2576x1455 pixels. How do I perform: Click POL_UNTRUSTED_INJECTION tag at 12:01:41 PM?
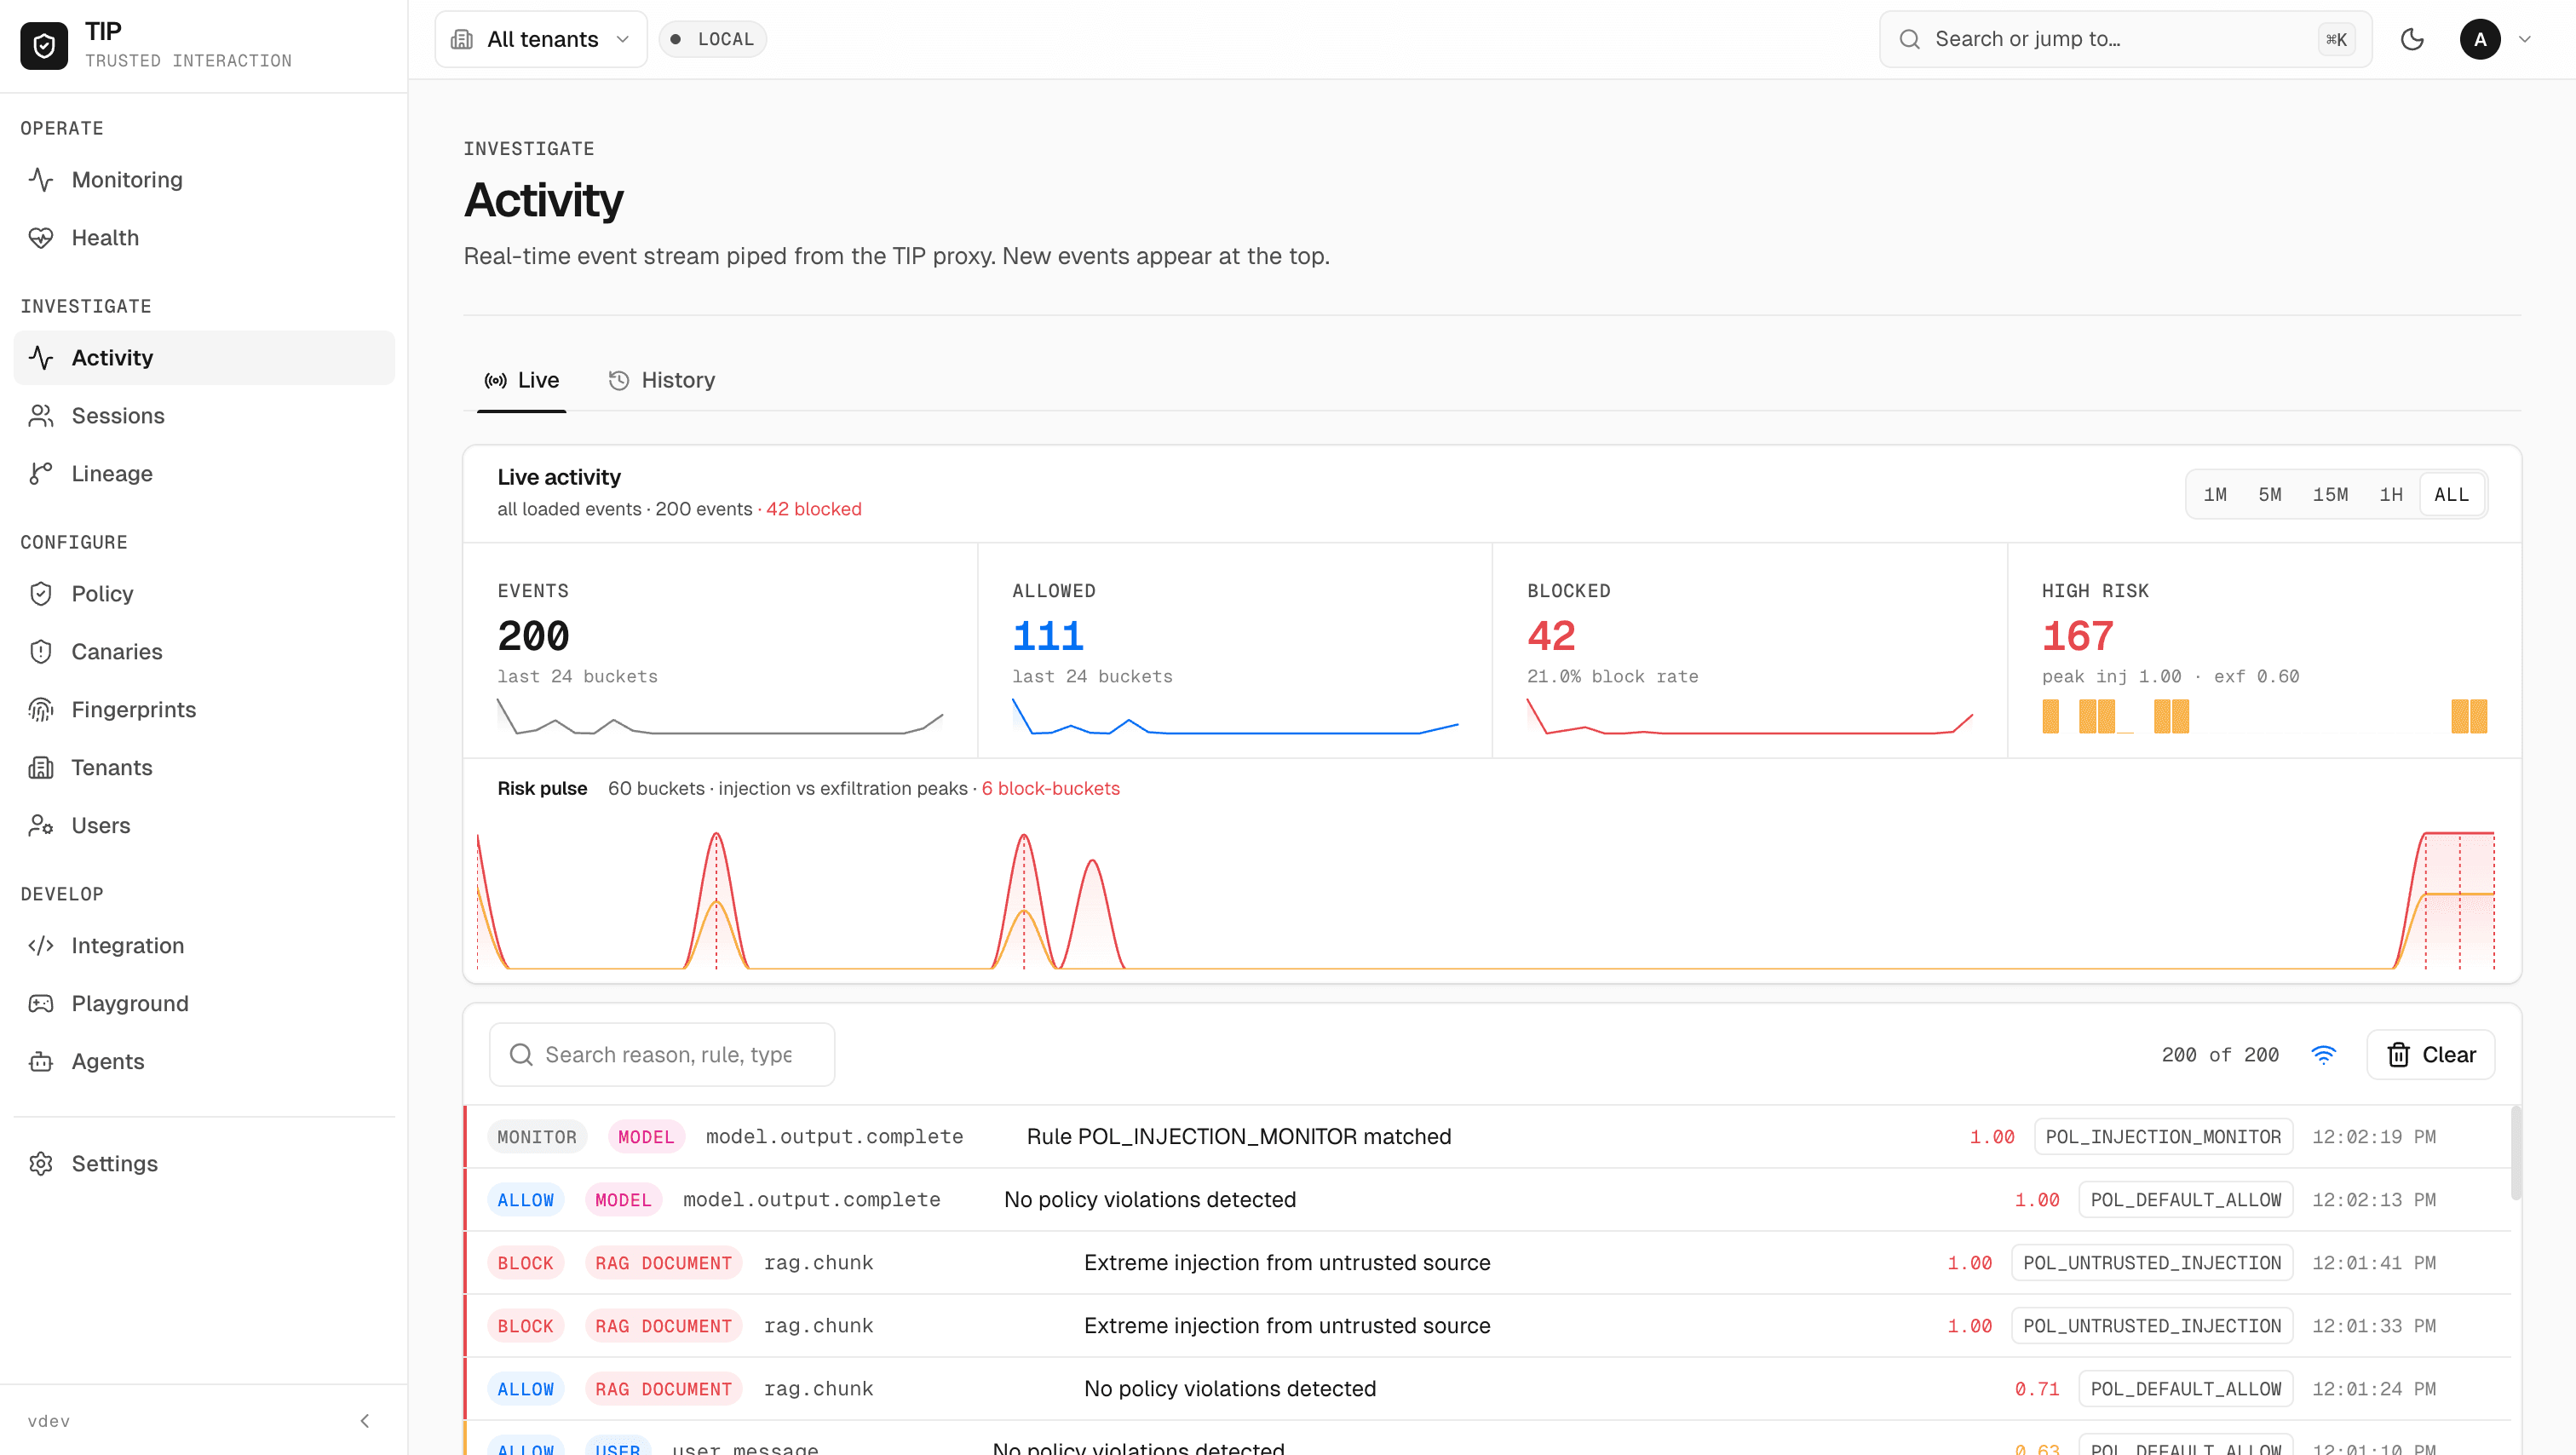[x=2152, y=1263]
